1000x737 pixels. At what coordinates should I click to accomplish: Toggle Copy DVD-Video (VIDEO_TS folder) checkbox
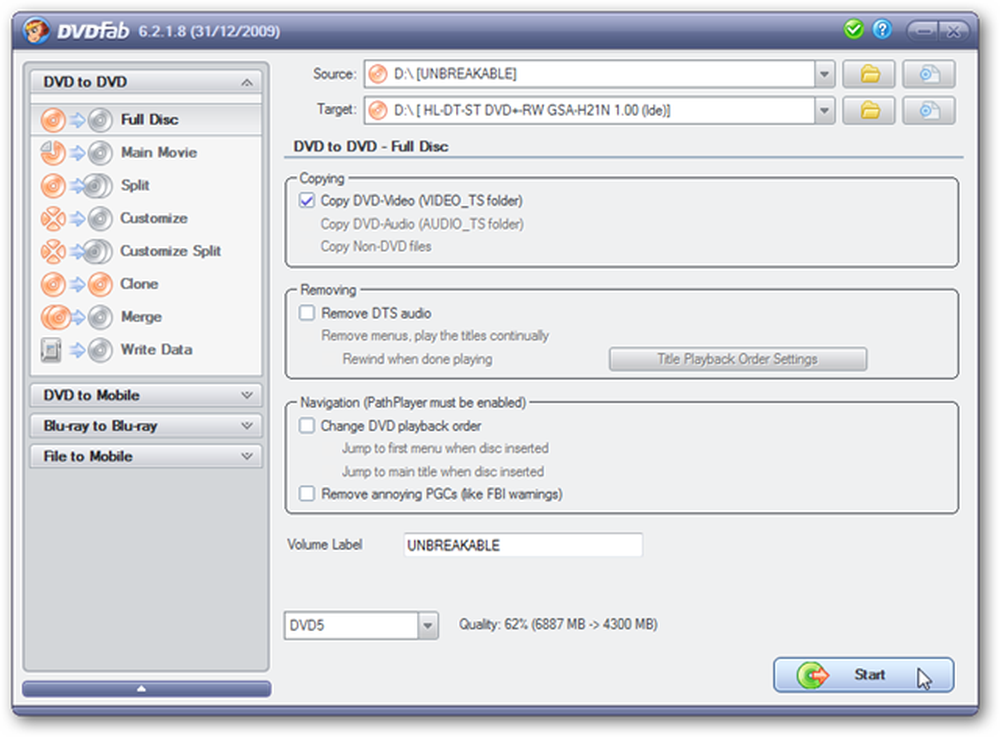pos(307,201)
